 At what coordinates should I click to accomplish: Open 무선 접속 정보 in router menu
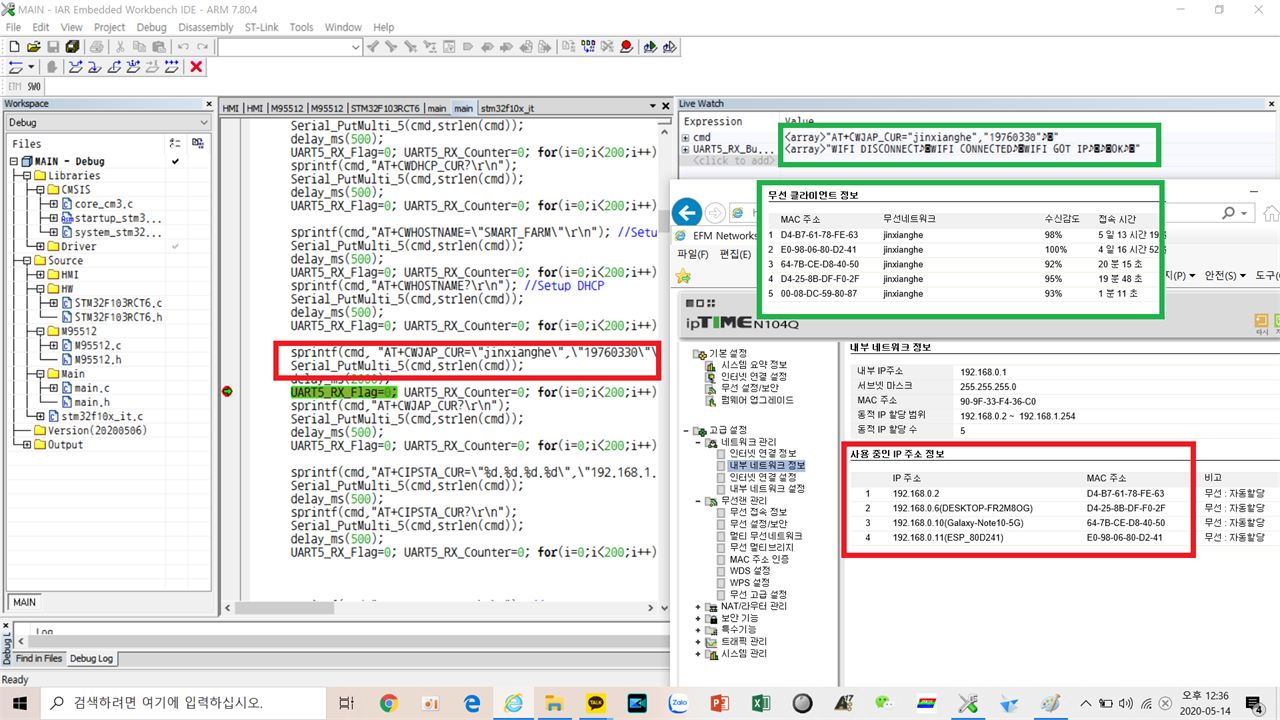tap(757, 512)
